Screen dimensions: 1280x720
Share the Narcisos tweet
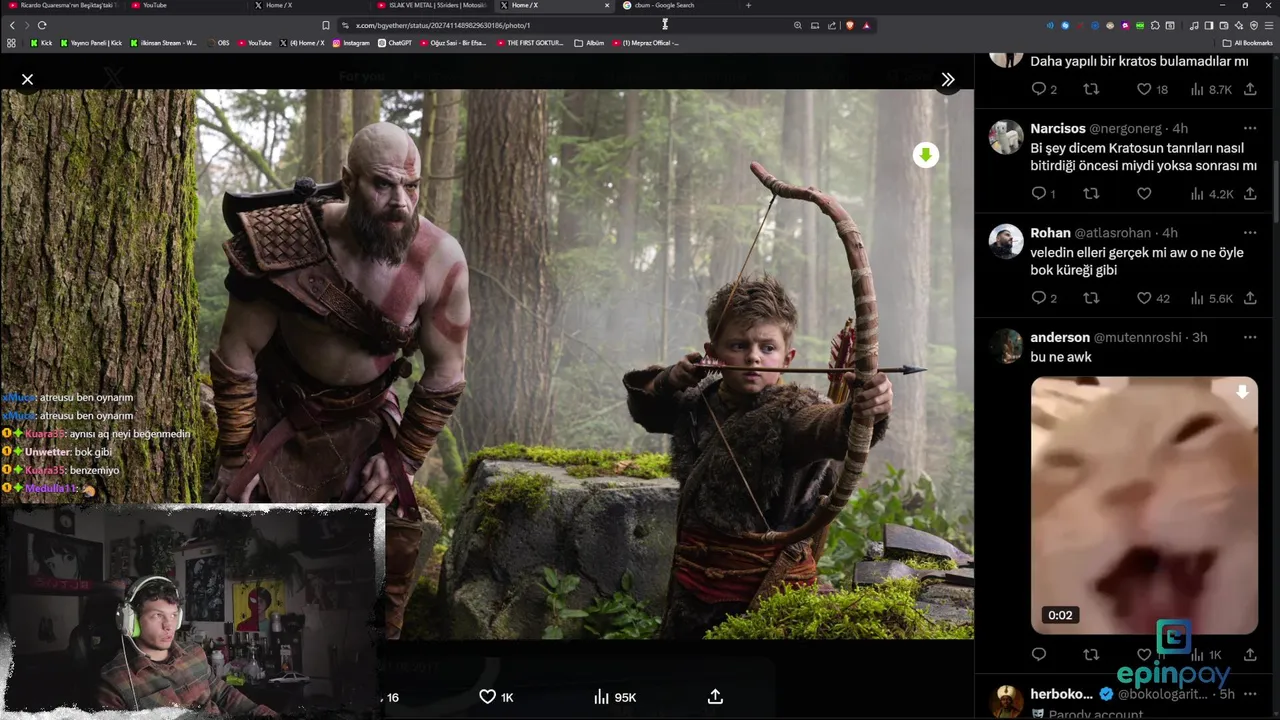pos(1250,194)
